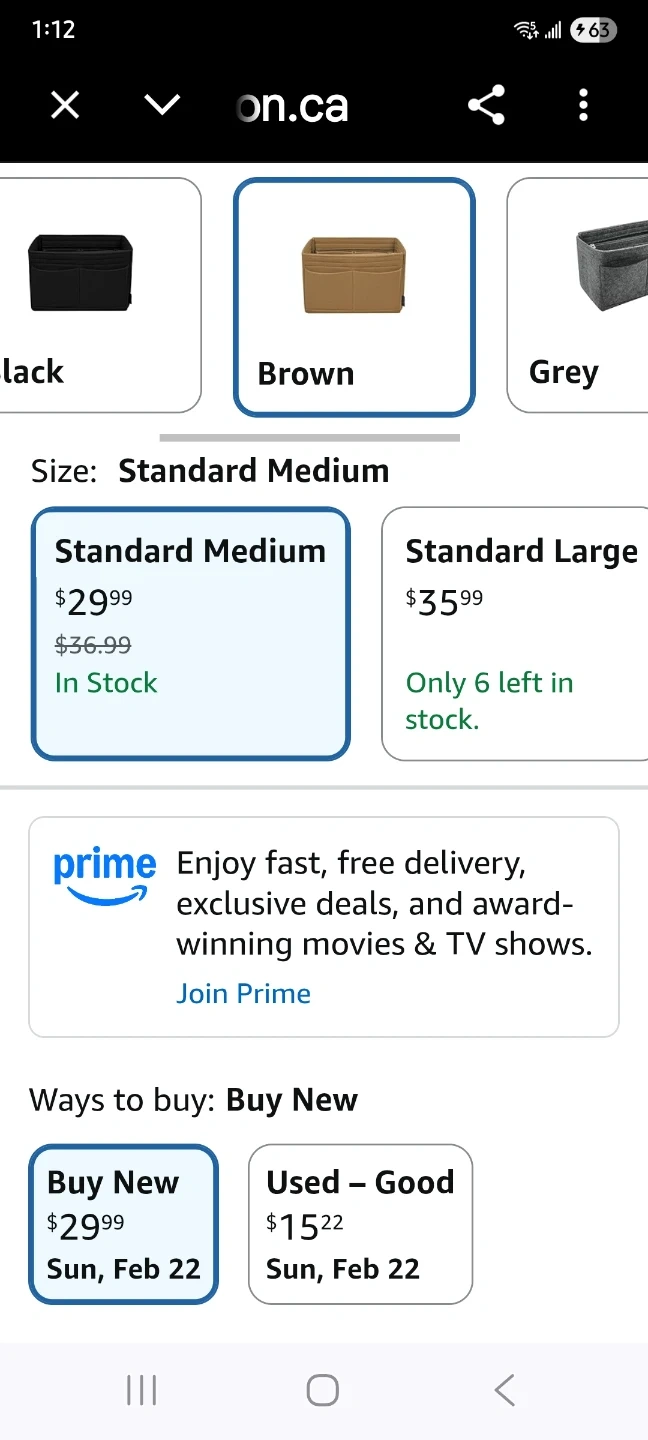Open the recent apps navigation icon
The width and height of the screenshot is (648, 1440).
142,1390
